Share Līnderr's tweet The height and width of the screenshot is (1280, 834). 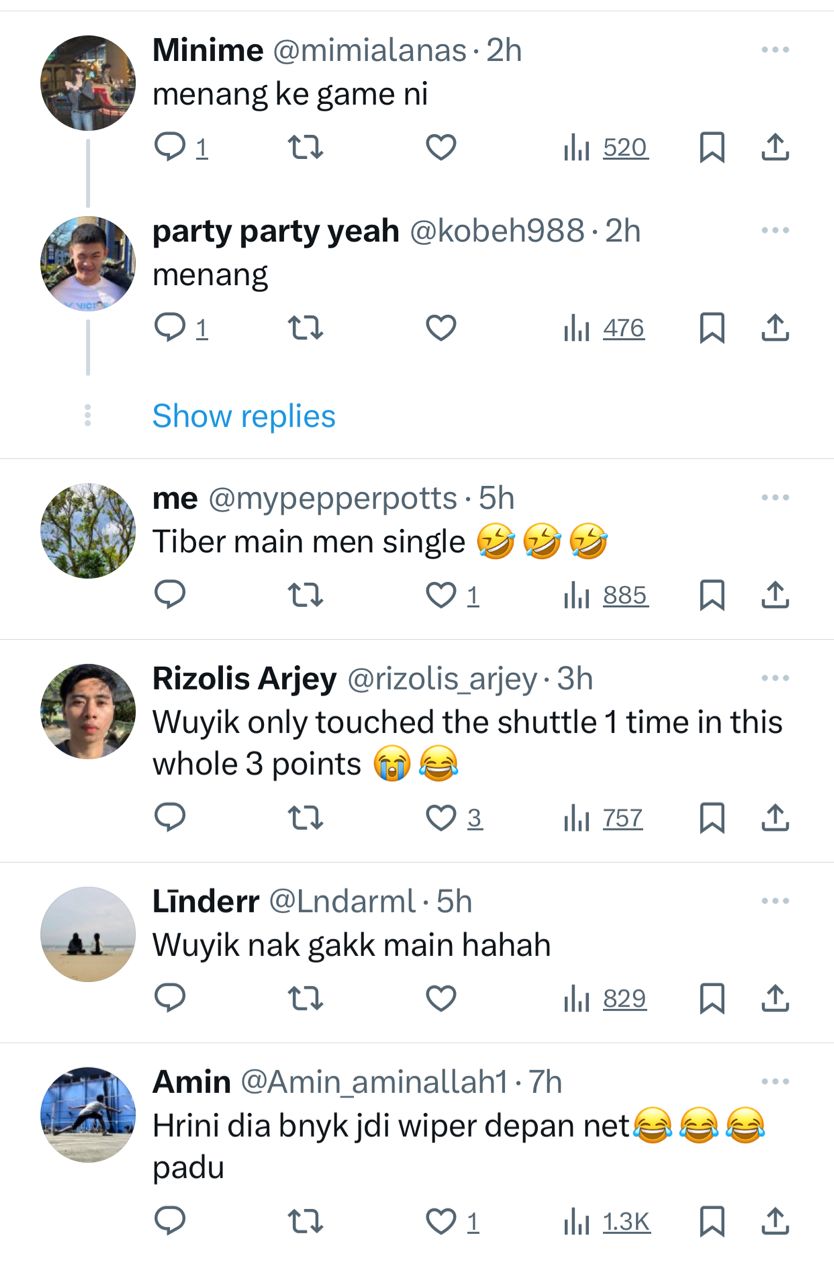[776, 998]
